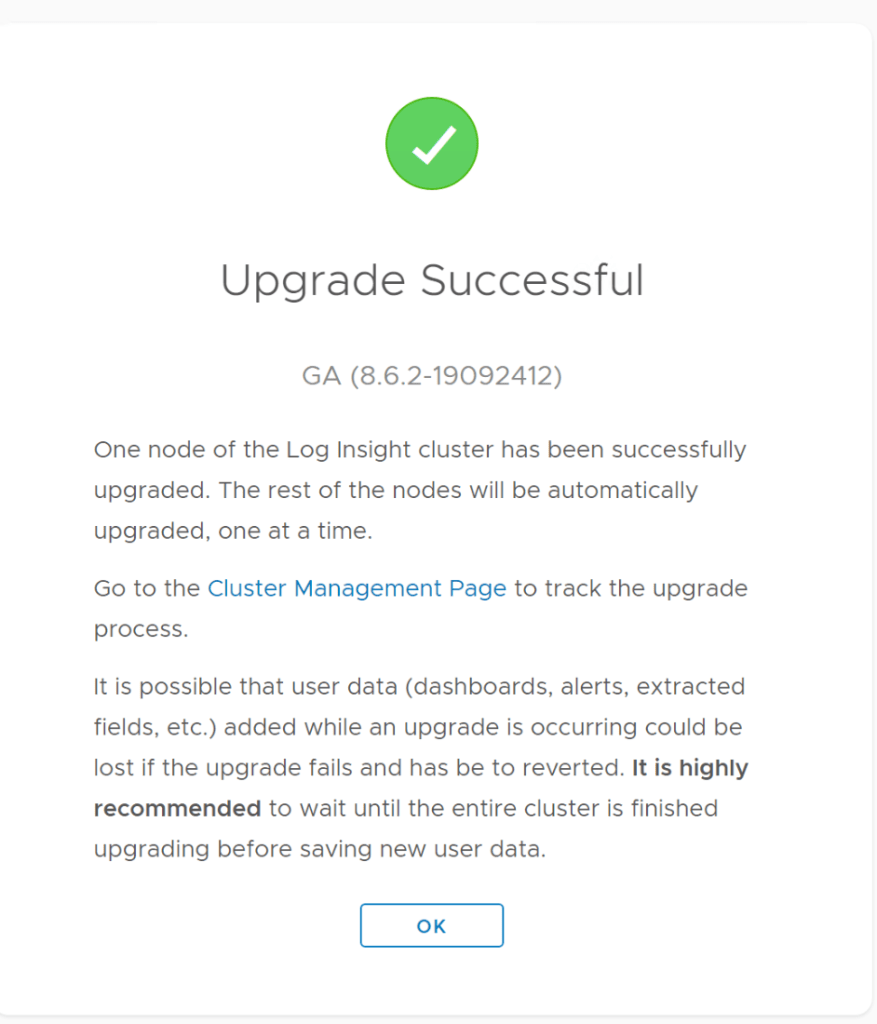Click the word "Successful" in the heading
877x1024 pixels.
click(532, 280)
